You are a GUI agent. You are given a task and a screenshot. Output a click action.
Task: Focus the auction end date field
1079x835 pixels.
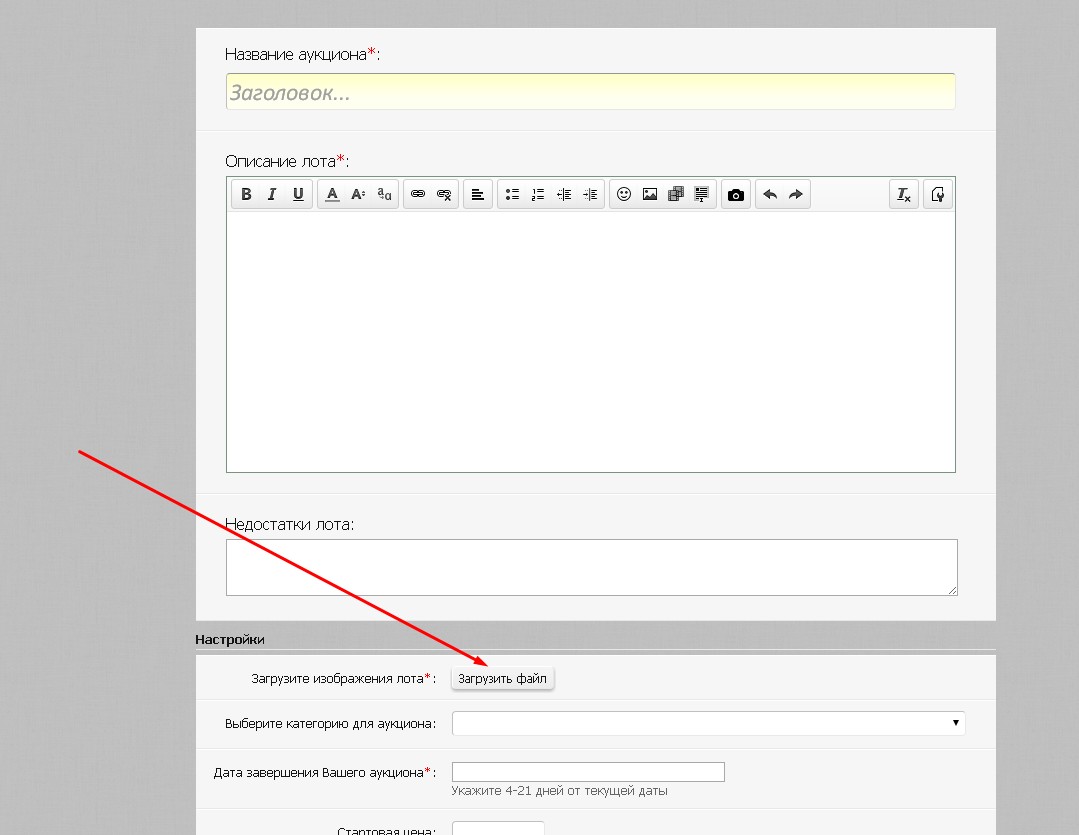[588, 772]
